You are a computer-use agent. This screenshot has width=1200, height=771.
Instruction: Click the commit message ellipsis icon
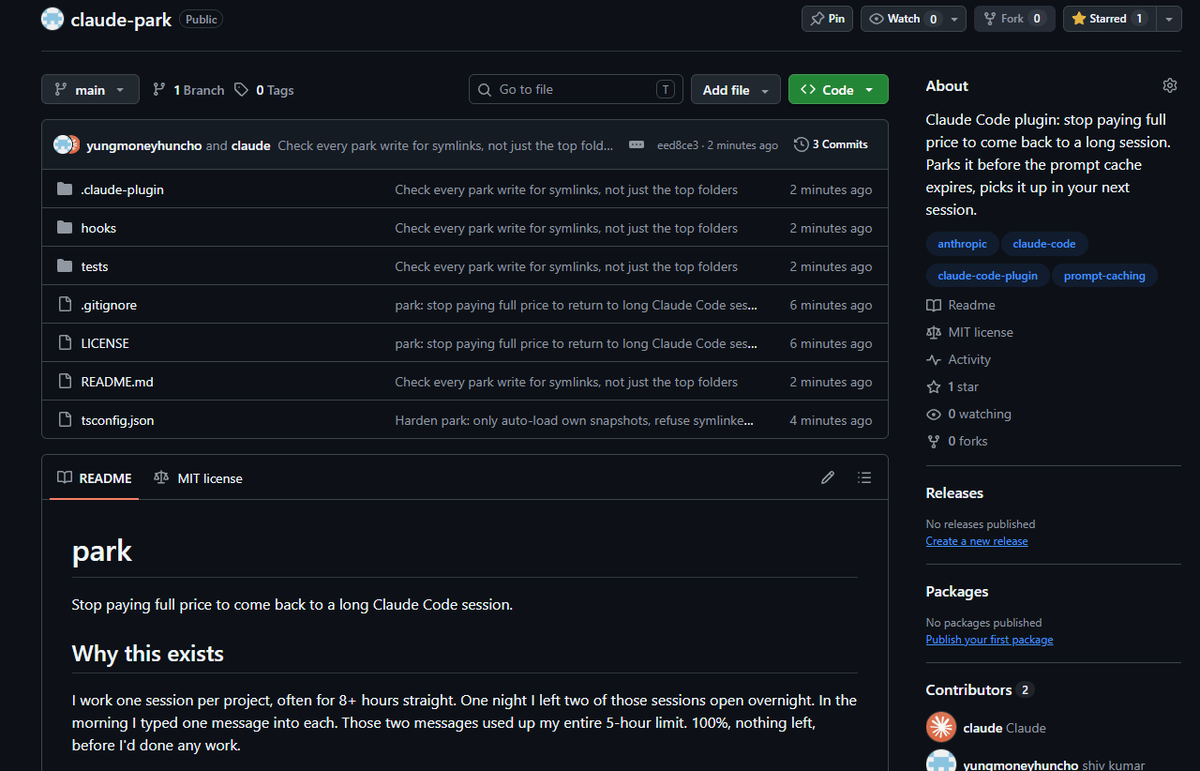click(636, 145)
